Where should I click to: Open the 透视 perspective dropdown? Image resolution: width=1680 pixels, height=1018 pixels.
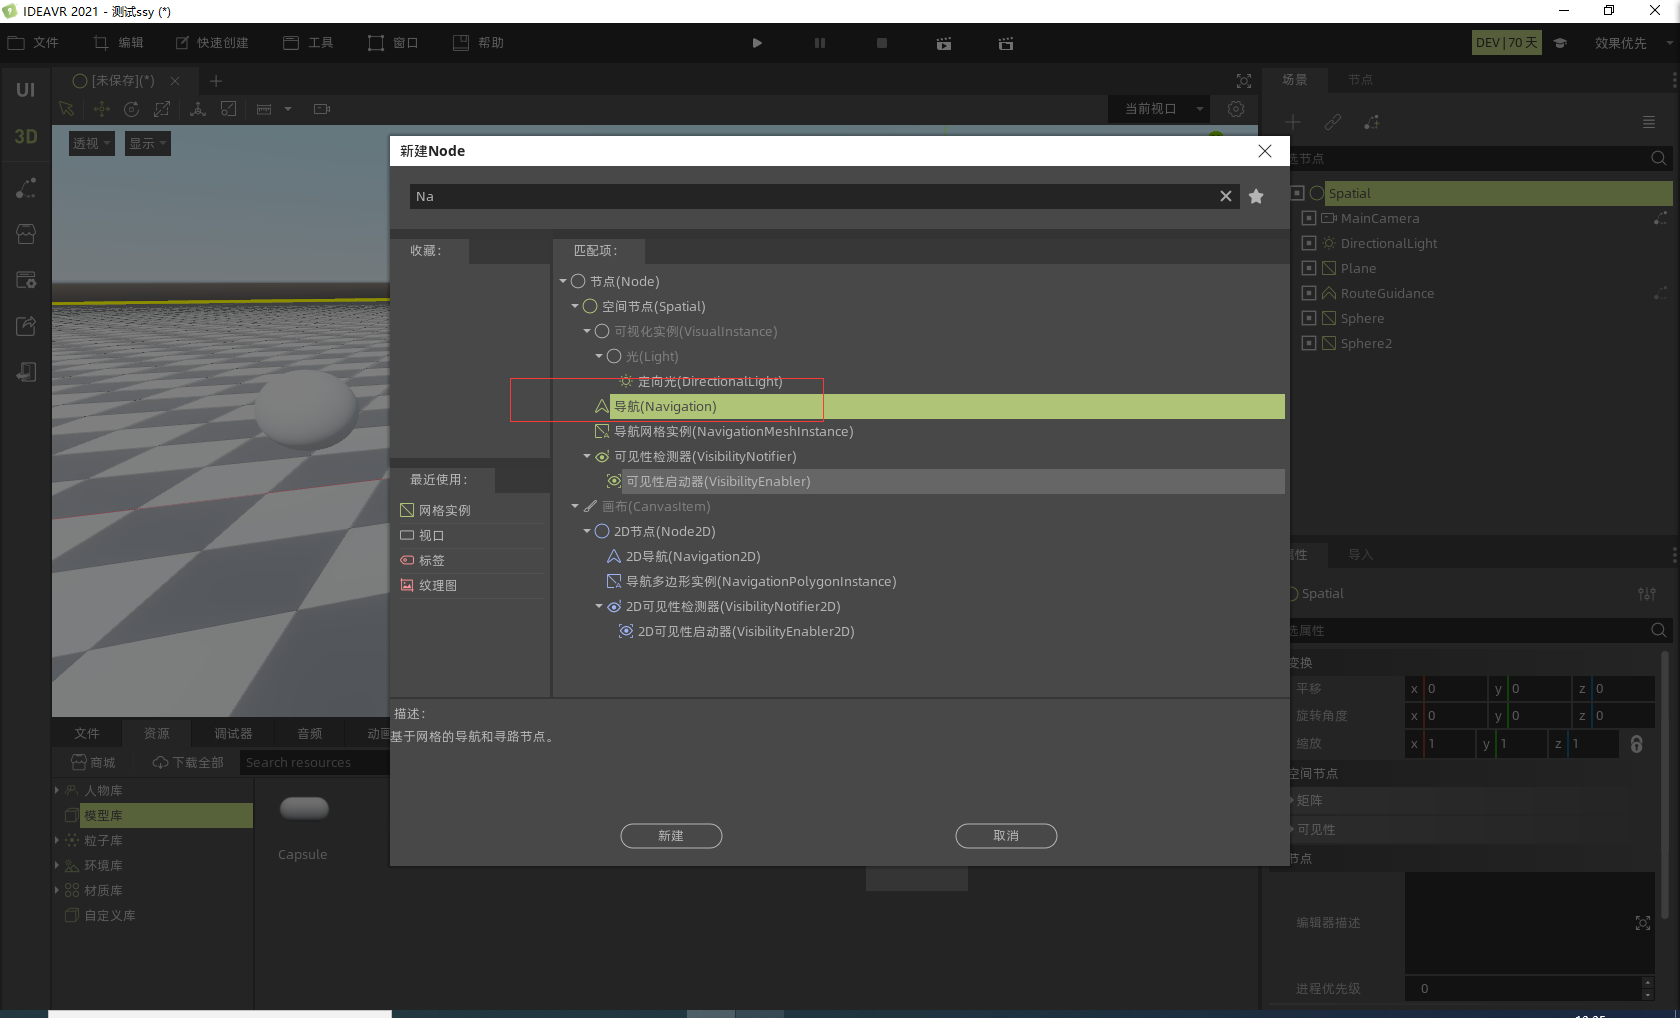91,143
